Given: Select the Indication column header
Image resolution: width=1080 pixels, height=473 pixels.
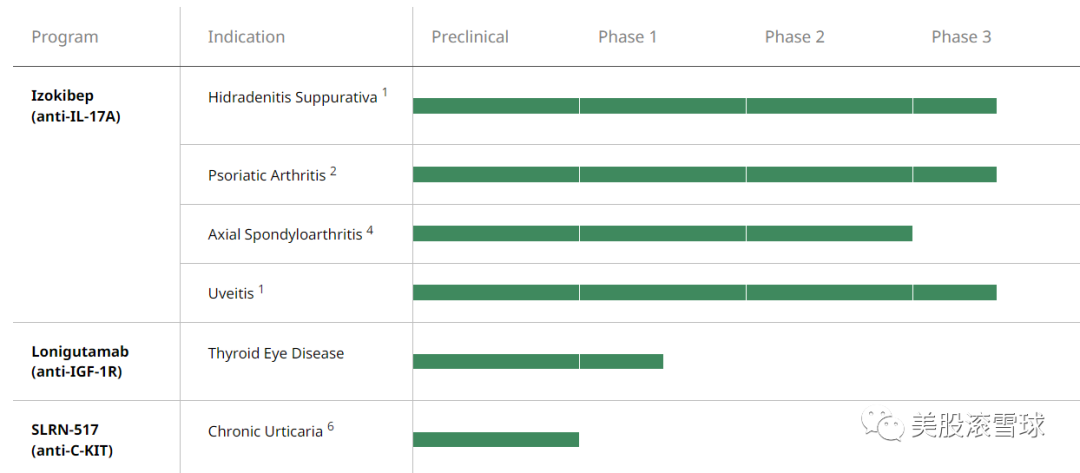Looking at the screenshot, I should point(246,37).
